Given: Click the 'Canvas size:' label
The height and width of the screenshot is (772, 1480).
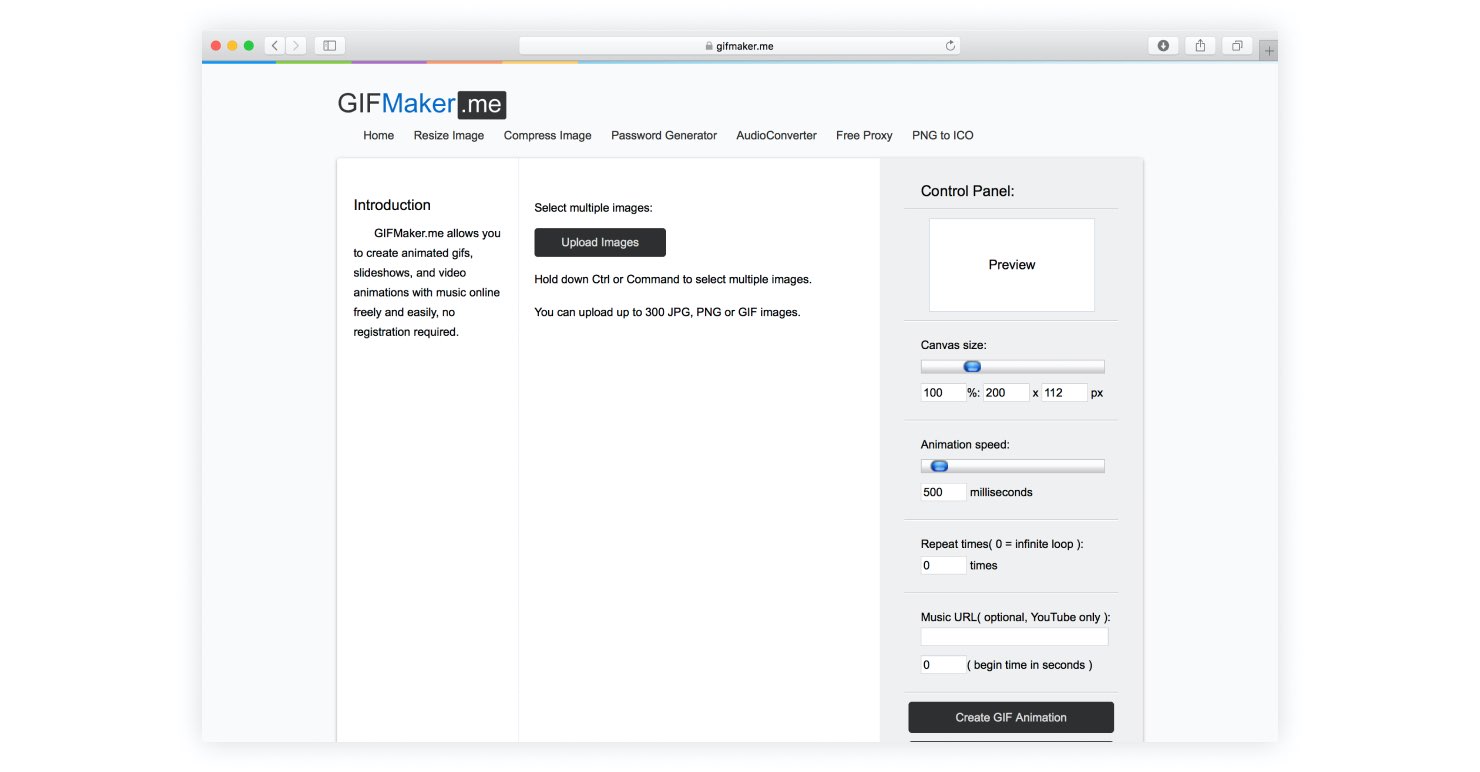Looking at the screenshot, I should point(954,345).
